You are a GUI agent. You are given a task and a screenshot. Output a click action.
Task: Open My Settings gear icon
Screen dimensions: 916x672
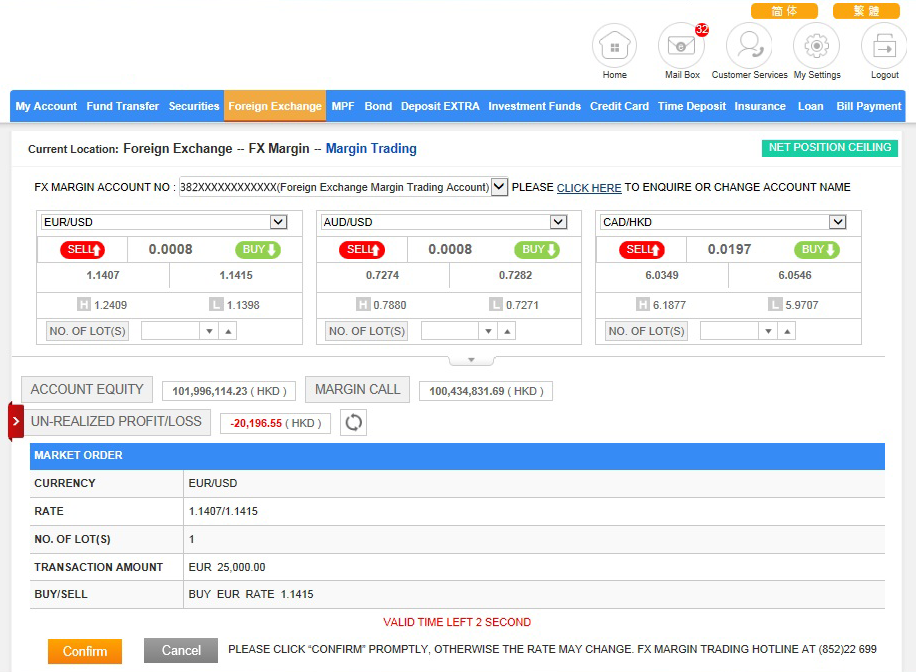pos(816,46)
